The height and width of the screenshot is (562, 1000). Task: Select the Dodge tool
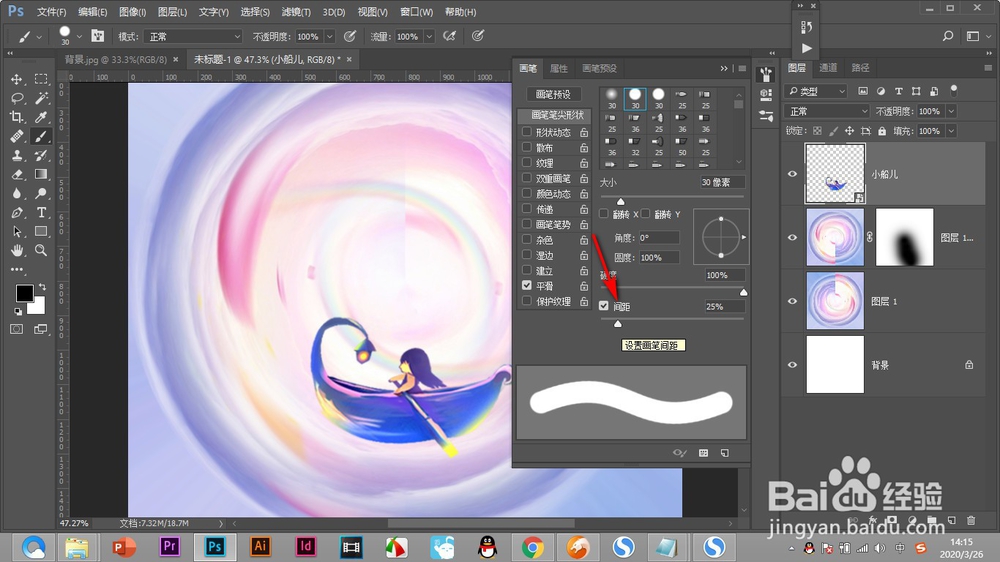coord(41,193)
